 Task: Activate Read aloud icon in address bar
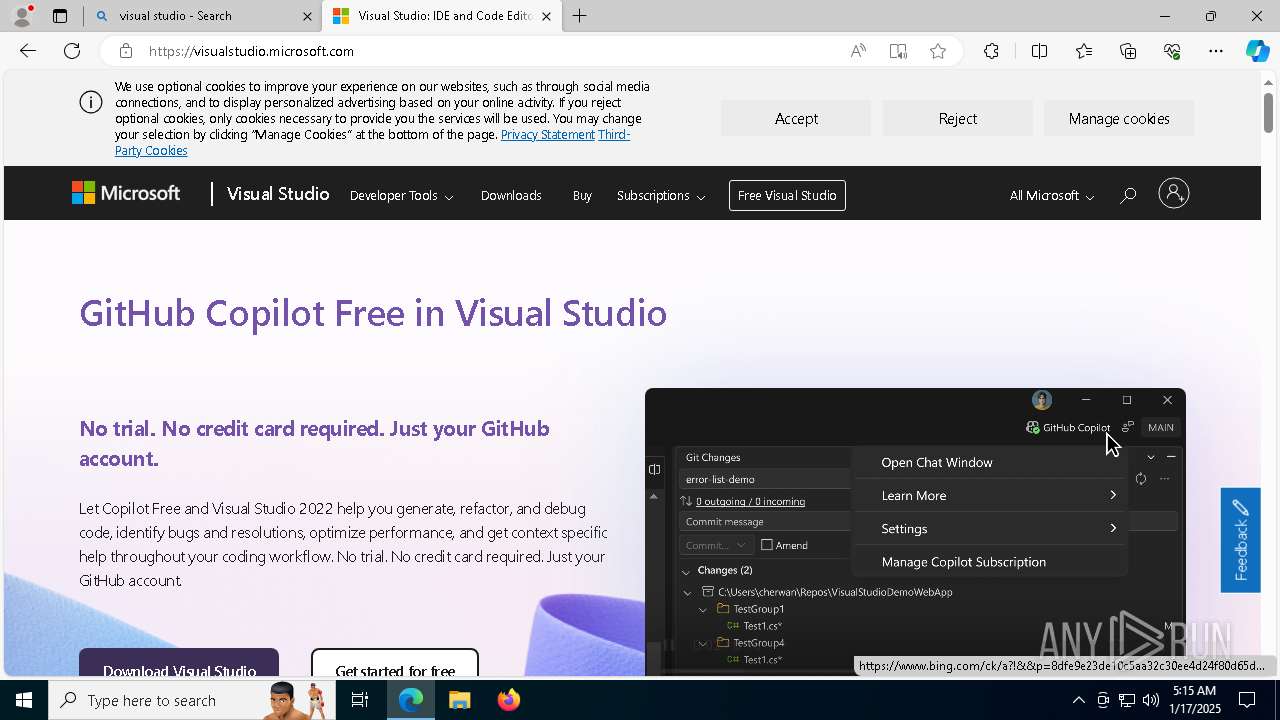[x=858, y=51]
